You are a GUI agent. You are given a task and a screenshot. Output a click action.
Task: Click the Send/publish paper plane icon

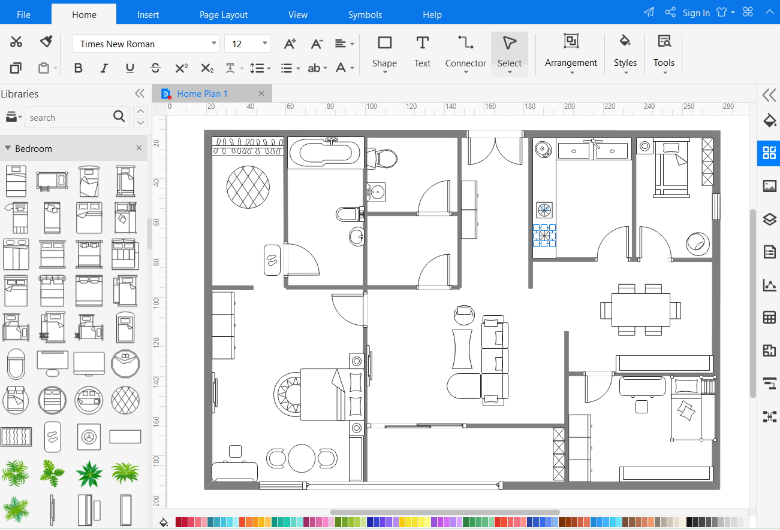pos(649,12)
